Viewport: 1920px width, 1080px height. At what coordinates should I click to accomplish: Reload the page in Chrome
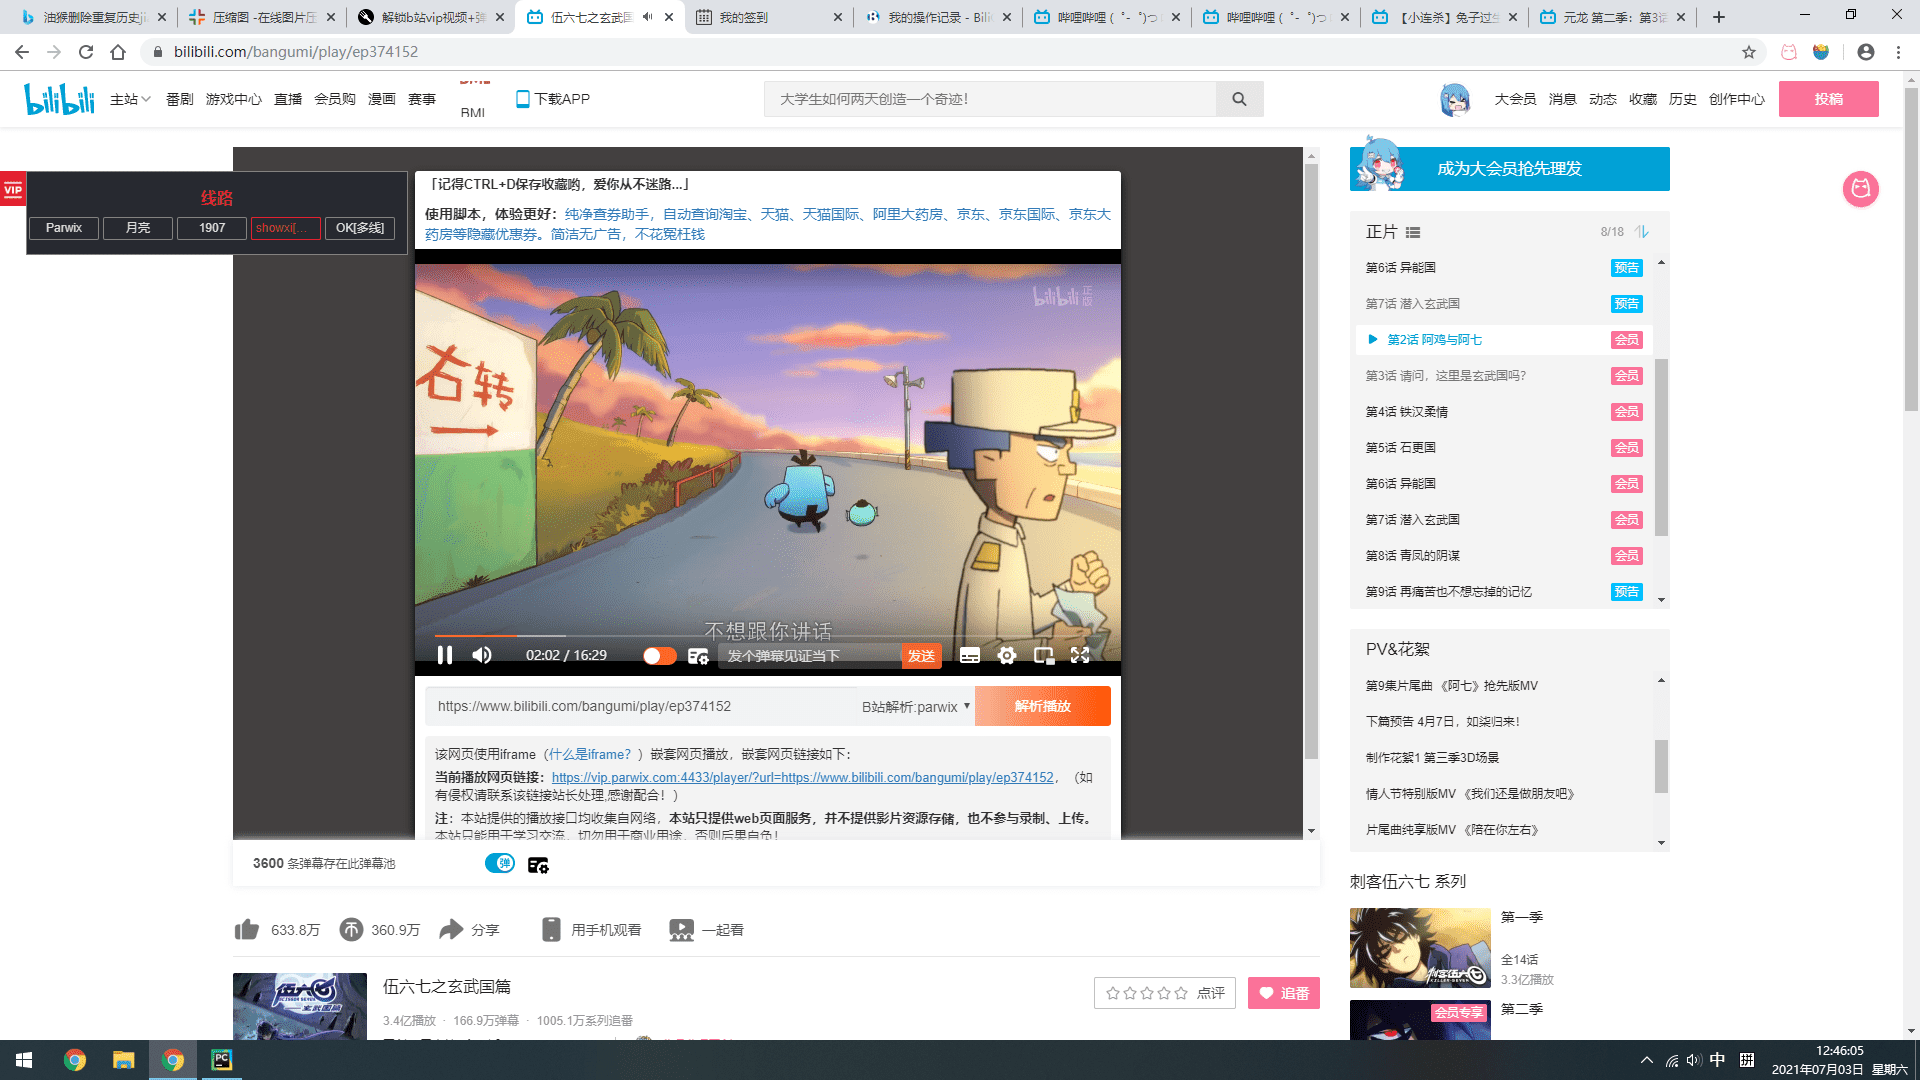[86, 52]
